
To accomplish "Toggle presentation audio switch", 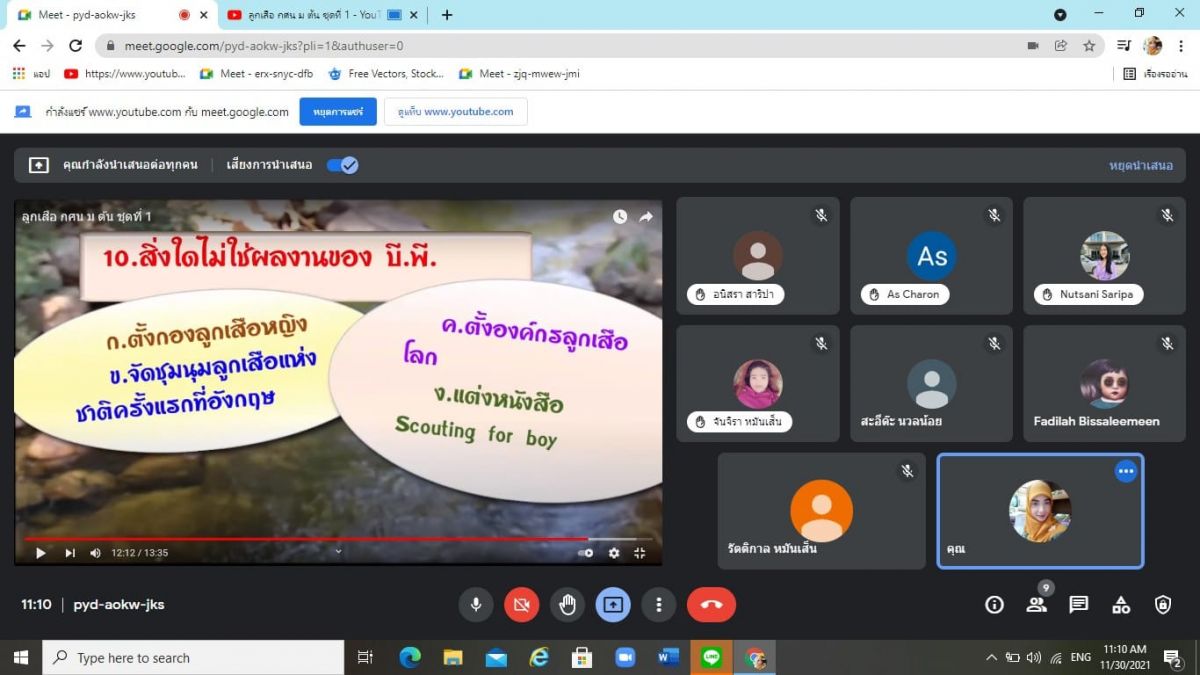I will (342, 165).
